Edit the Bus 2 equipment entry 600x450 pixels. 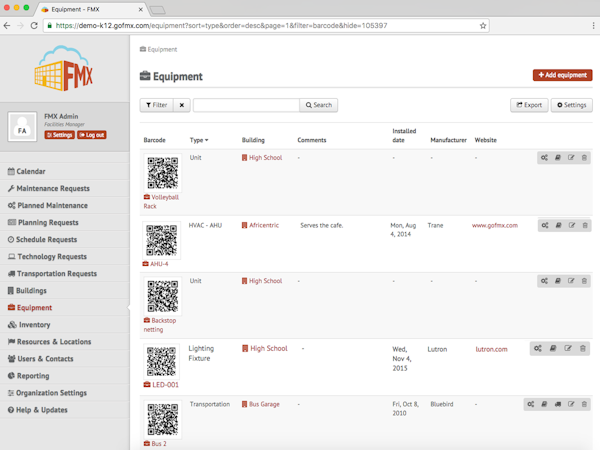pyautogui.click(x=571, y=404)
